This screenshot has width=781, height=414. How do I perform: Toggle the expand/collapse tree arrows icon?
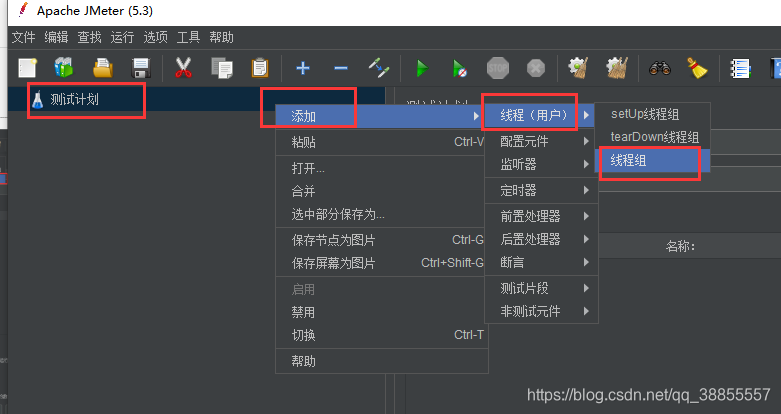[379, 68]
